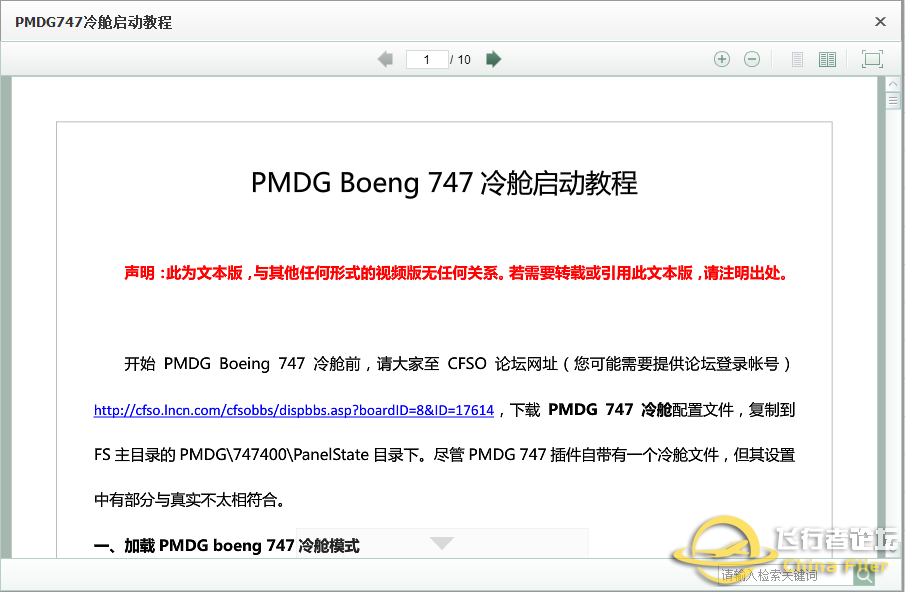Click window title PMDG747冷舱启动教程
The height and width of the screenshot is (592, 905).
[94, 23]
